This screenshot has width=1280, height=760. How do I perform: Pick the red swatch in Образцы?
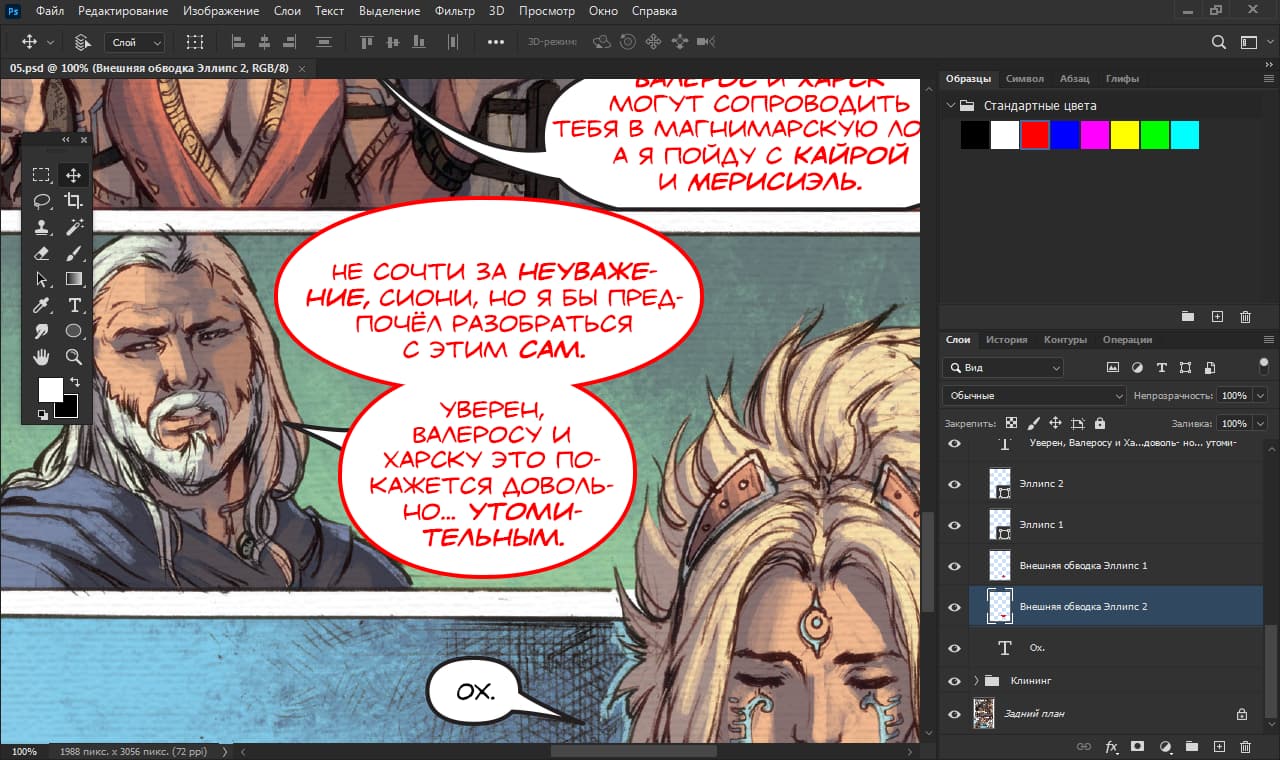pyautogui.click(x=1035, y=135)
